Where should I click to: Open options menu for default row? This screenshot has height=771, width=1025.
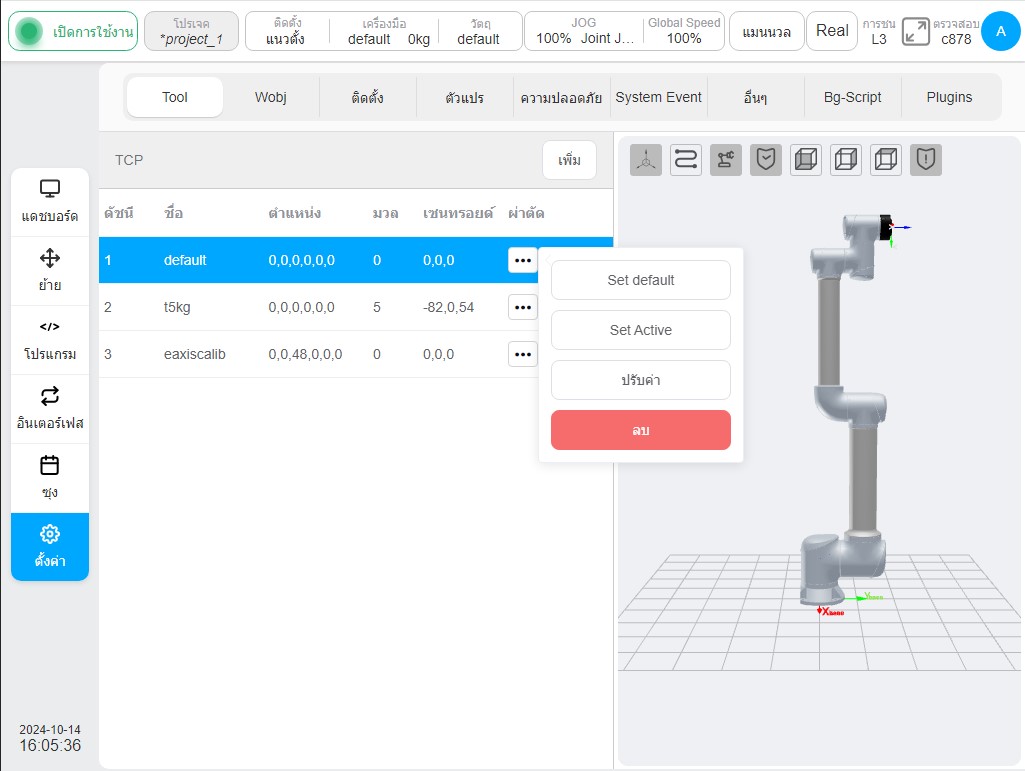click(522, 260)
